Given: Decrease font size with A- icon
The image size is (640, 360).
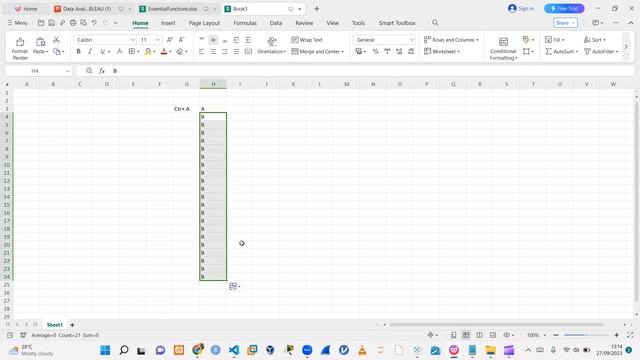Looking at the screenshot, I should [x=182, y=40].
